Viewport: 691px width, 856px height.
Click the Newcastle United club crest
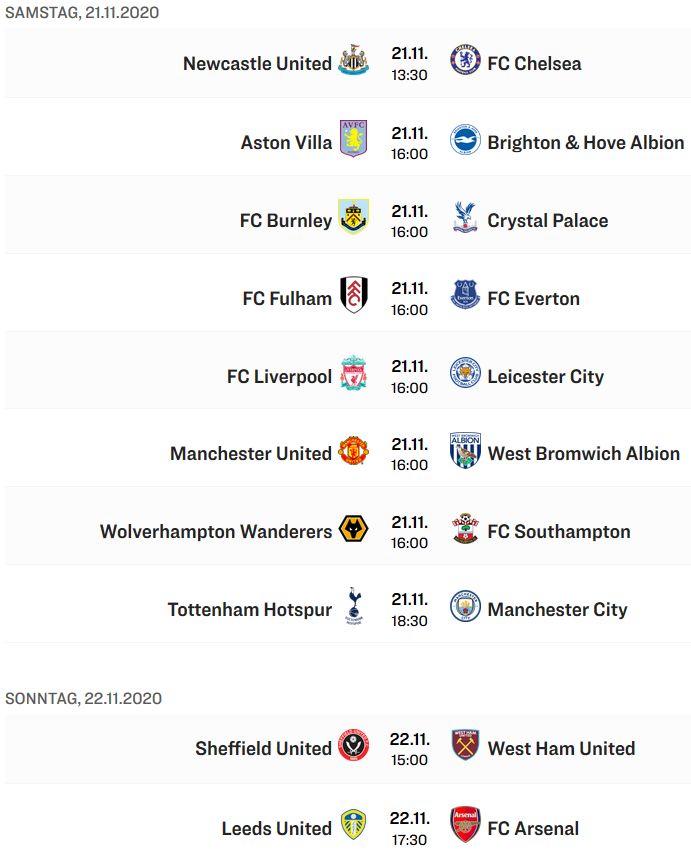pos(353,62)
